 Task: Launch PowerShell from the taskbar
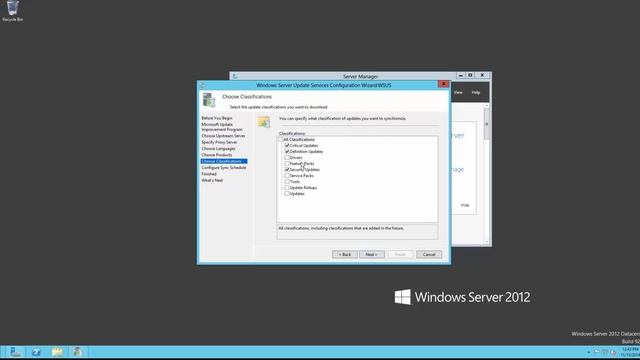click(x=36, y=352)
